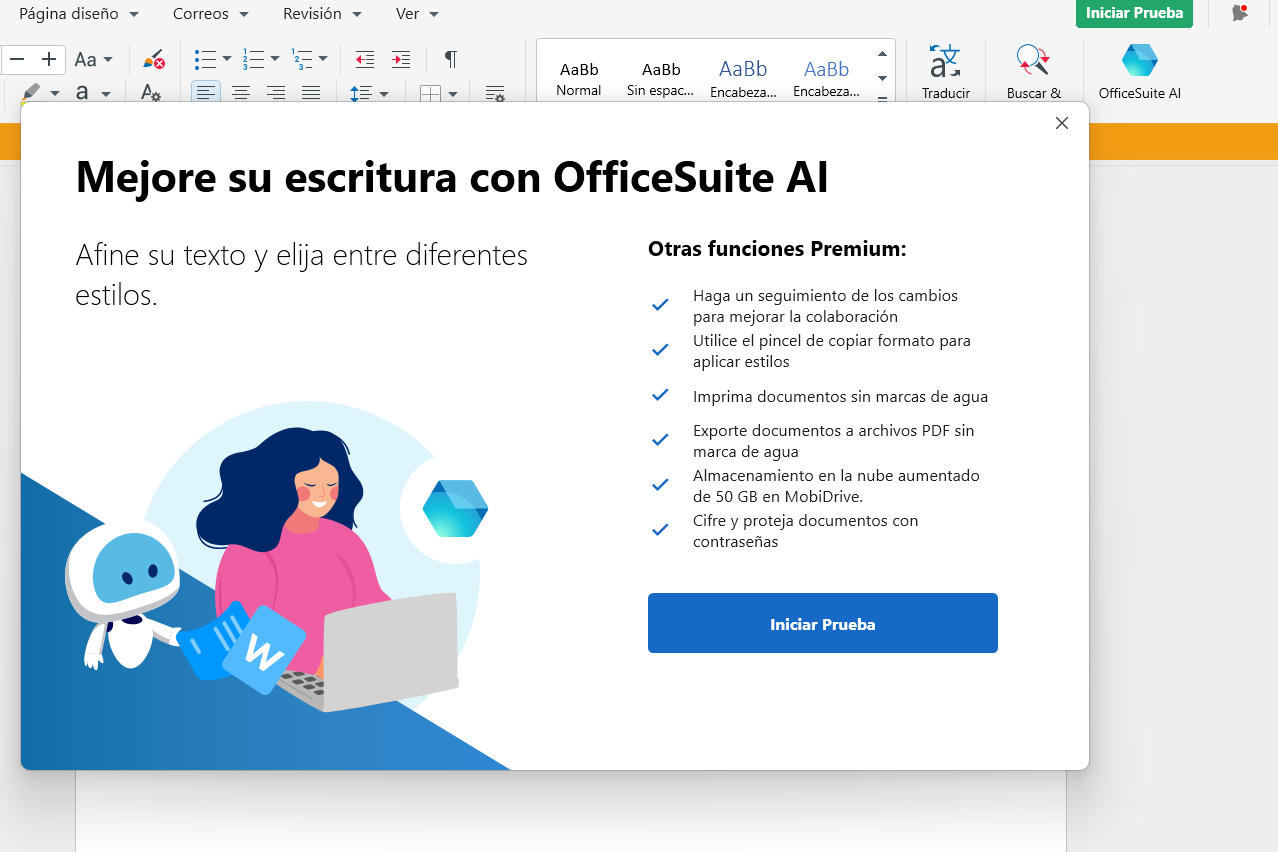The width and height of the screenshot is (1278, 852).
Task: Justify text alignment
Action: (311, 92)
